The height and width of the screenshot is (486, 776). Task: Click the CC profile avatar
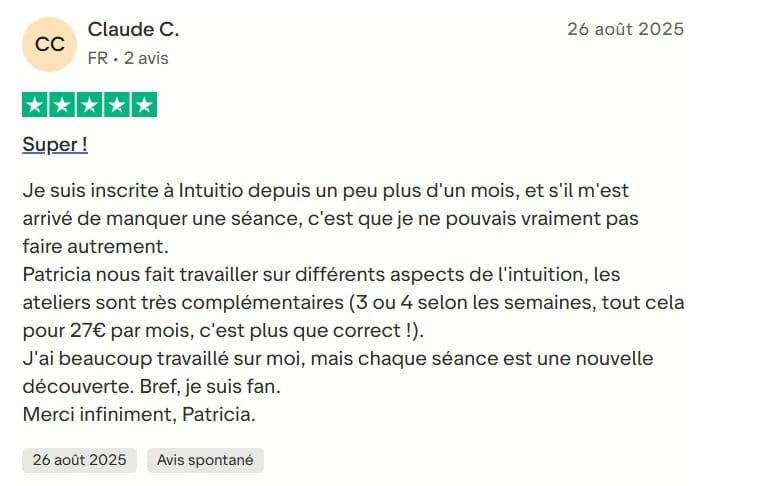pyautogui.click(x=50, y=44)
